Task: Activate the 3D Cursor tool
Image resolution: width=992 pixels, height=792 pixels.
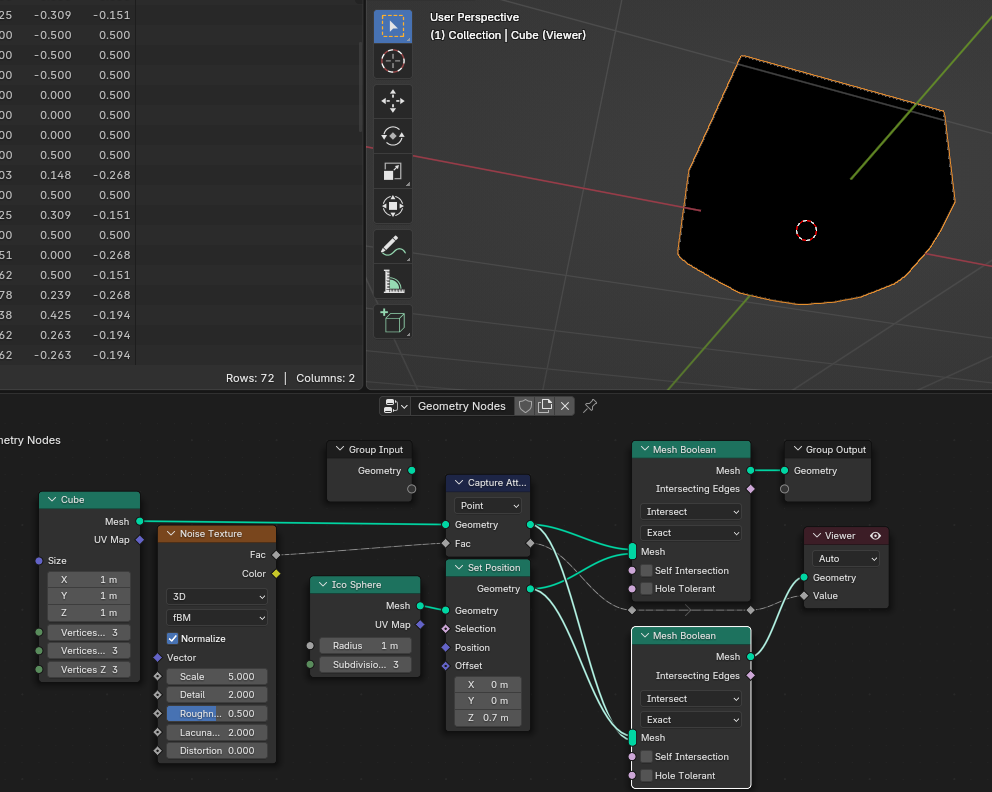Action: 393,61
